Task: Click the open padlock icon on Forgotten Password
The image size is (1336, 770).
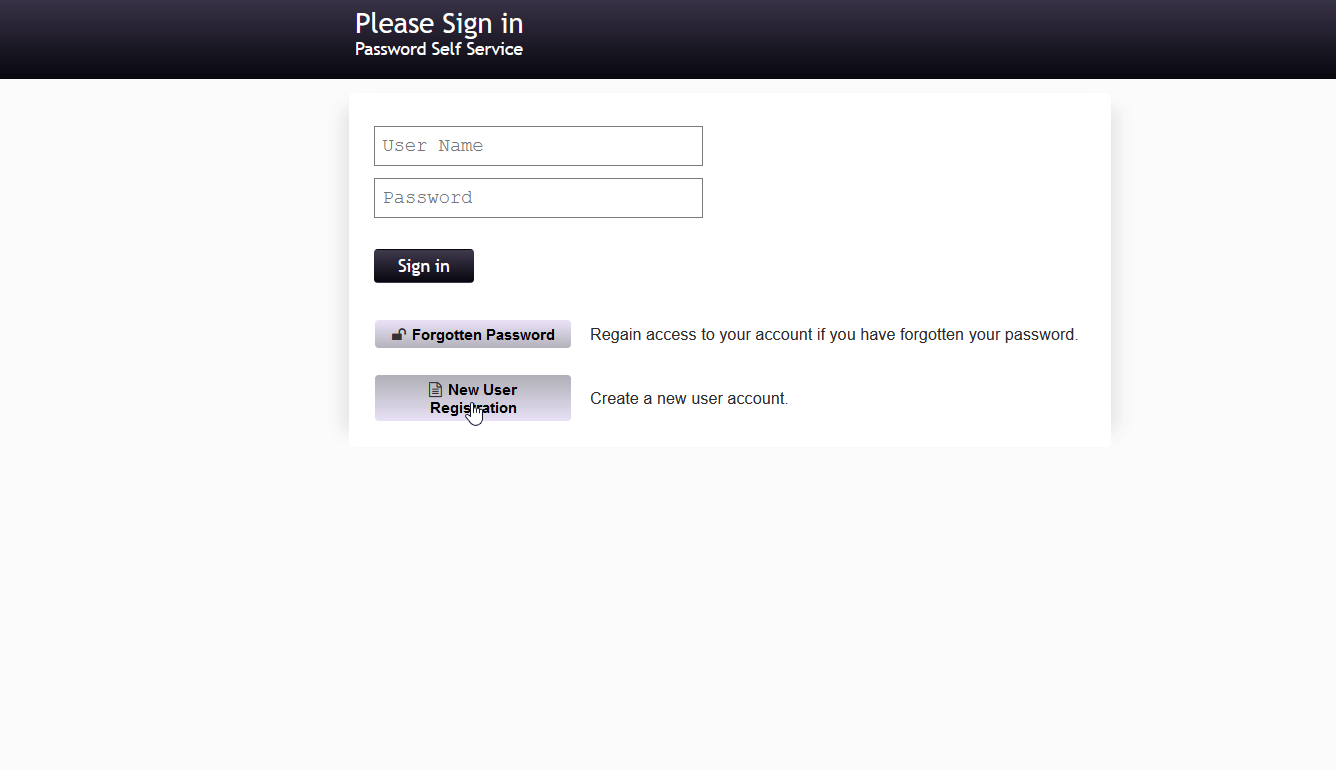Action: 398,335
